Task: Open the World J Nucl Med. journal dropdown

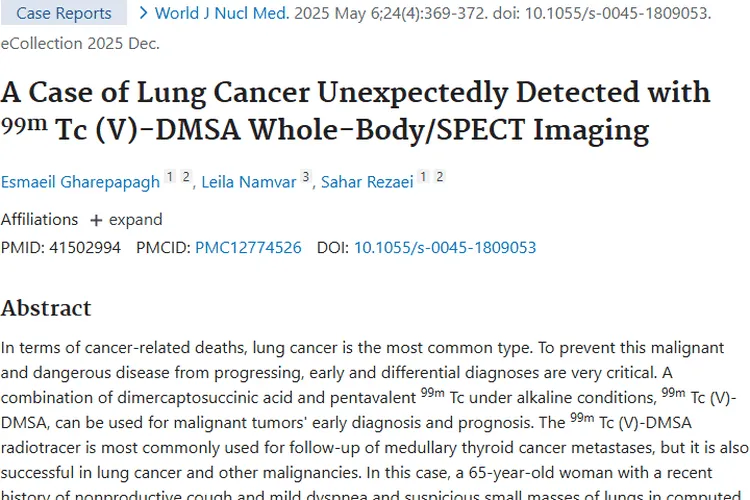Action: pos(221,13)
